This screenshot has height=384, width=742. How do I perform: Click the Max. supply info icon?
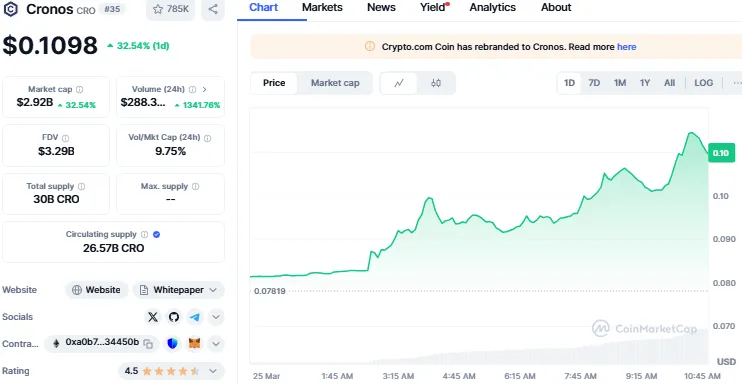tap(195, 187)
